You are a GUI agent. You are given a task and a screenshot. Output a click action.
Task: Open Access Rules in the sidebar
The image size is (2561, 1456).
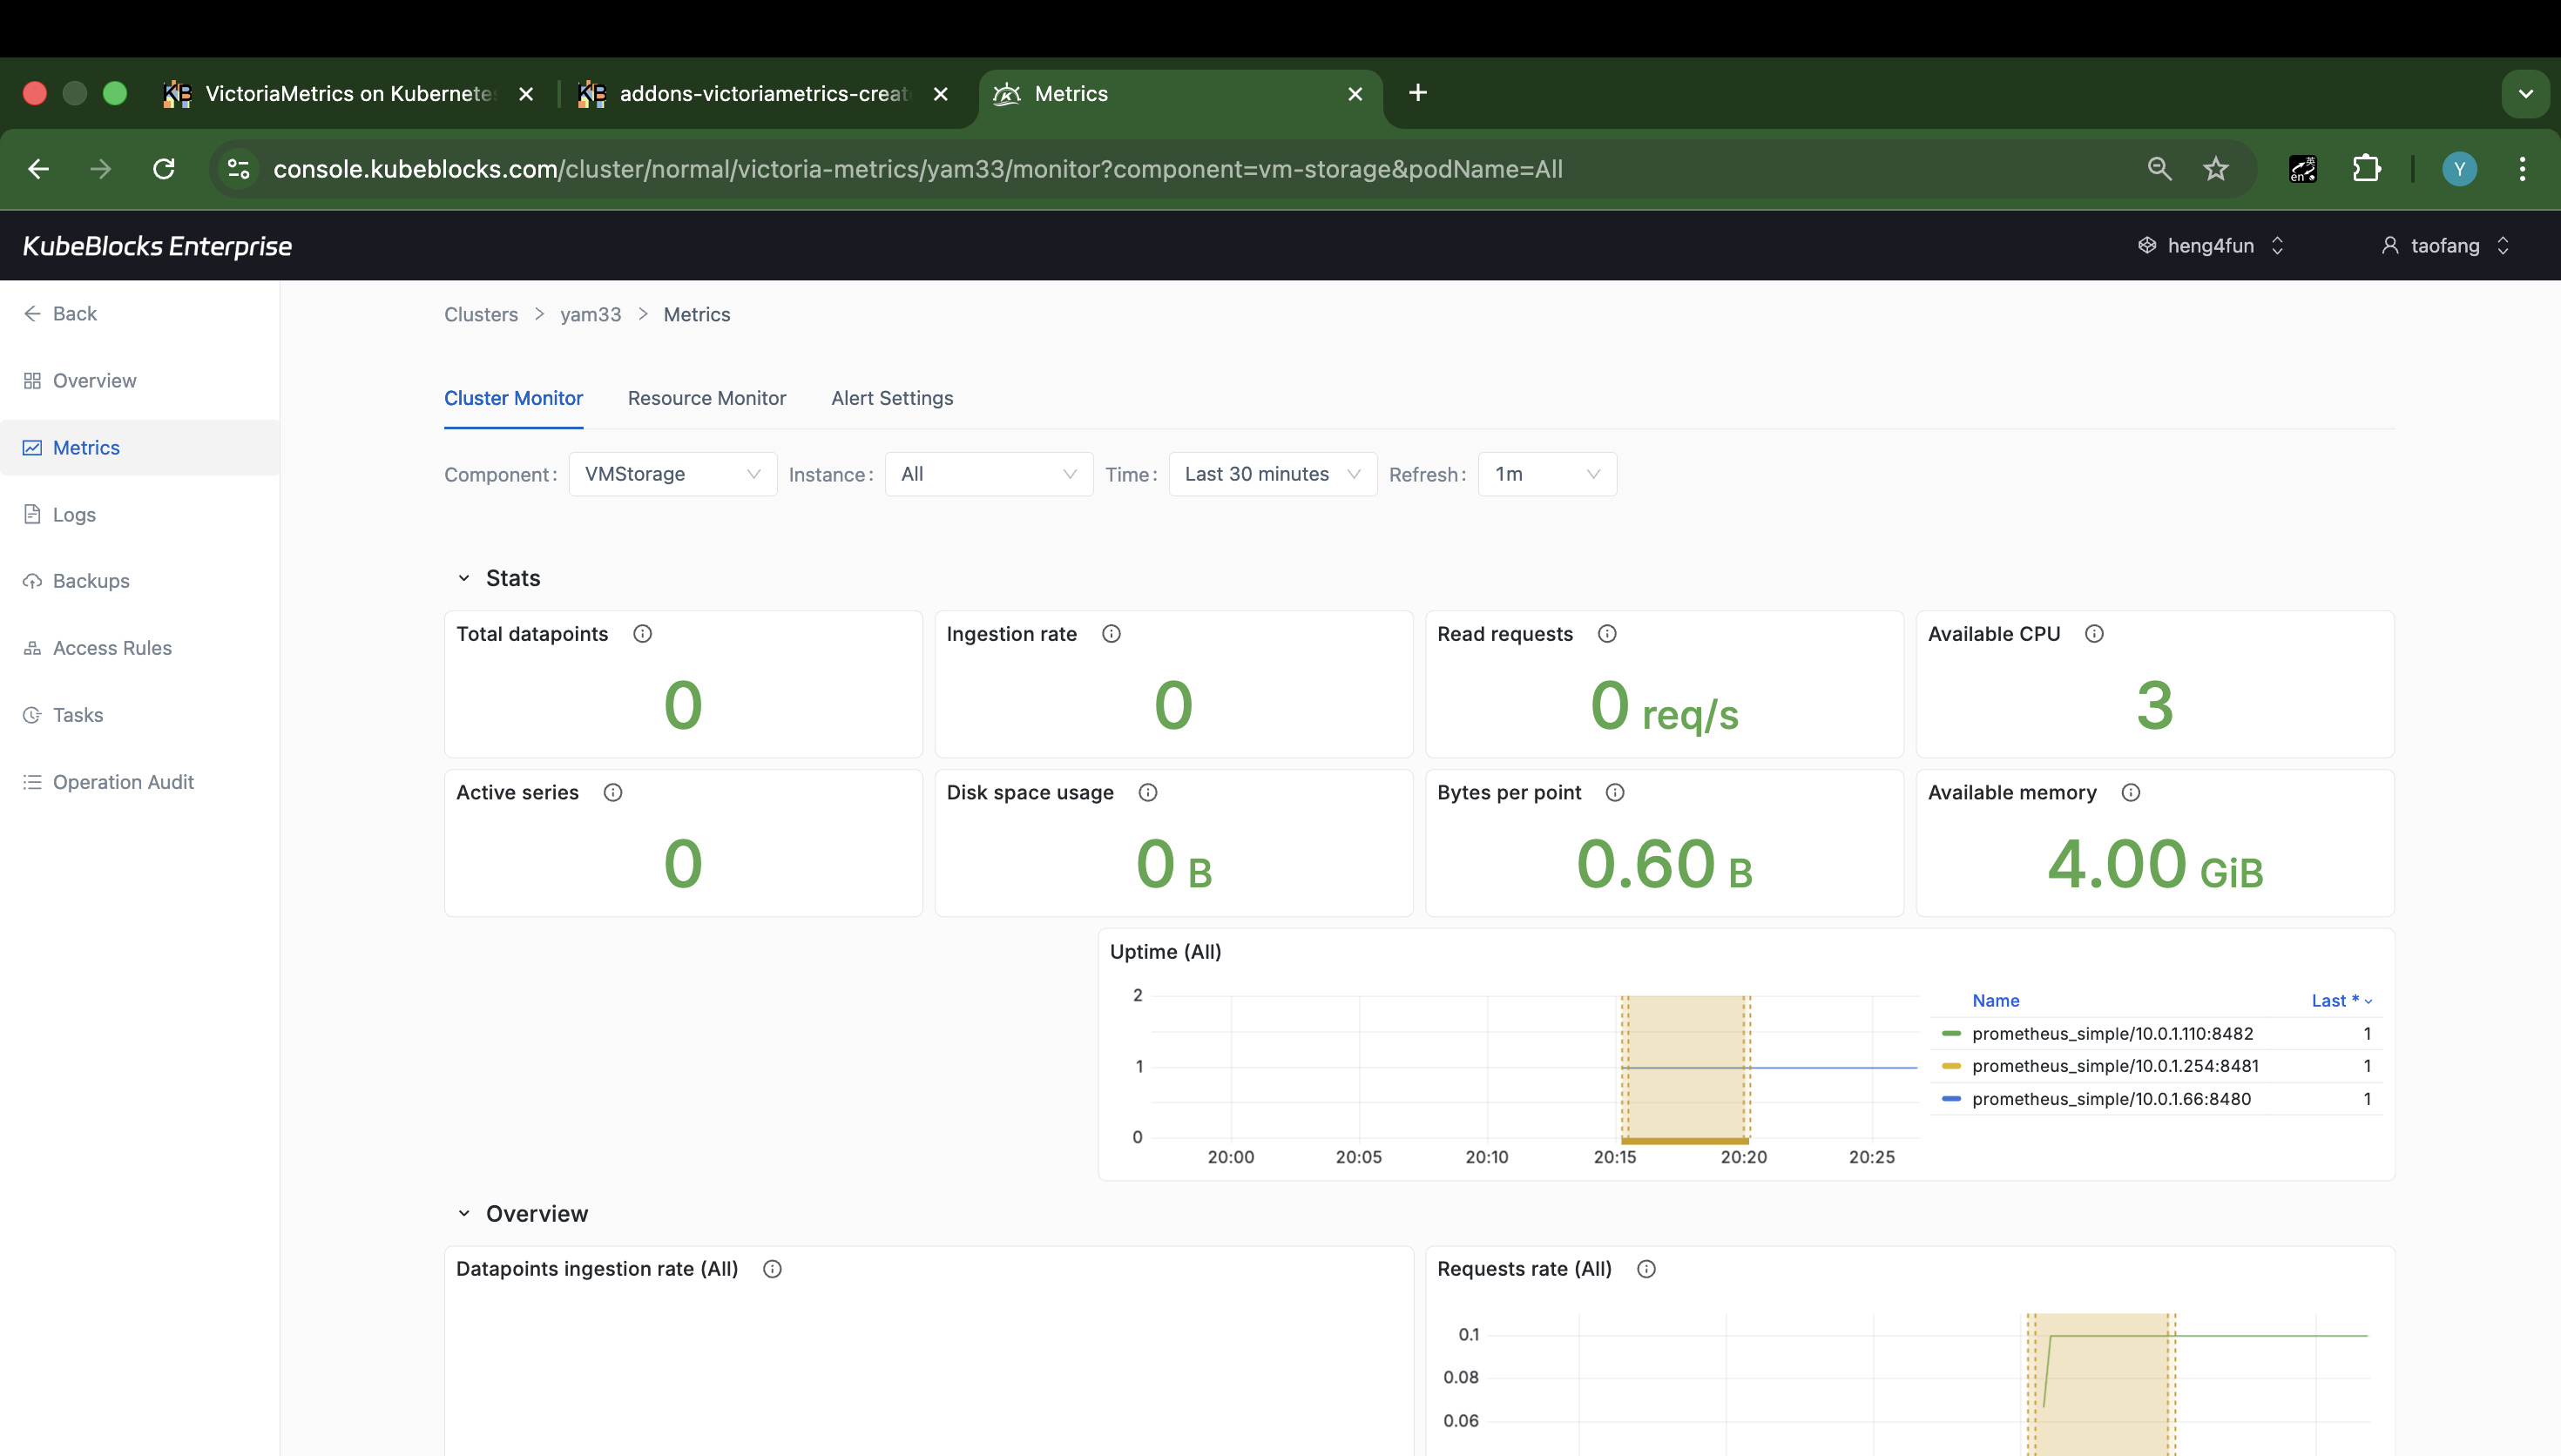(x=140, y=648)
